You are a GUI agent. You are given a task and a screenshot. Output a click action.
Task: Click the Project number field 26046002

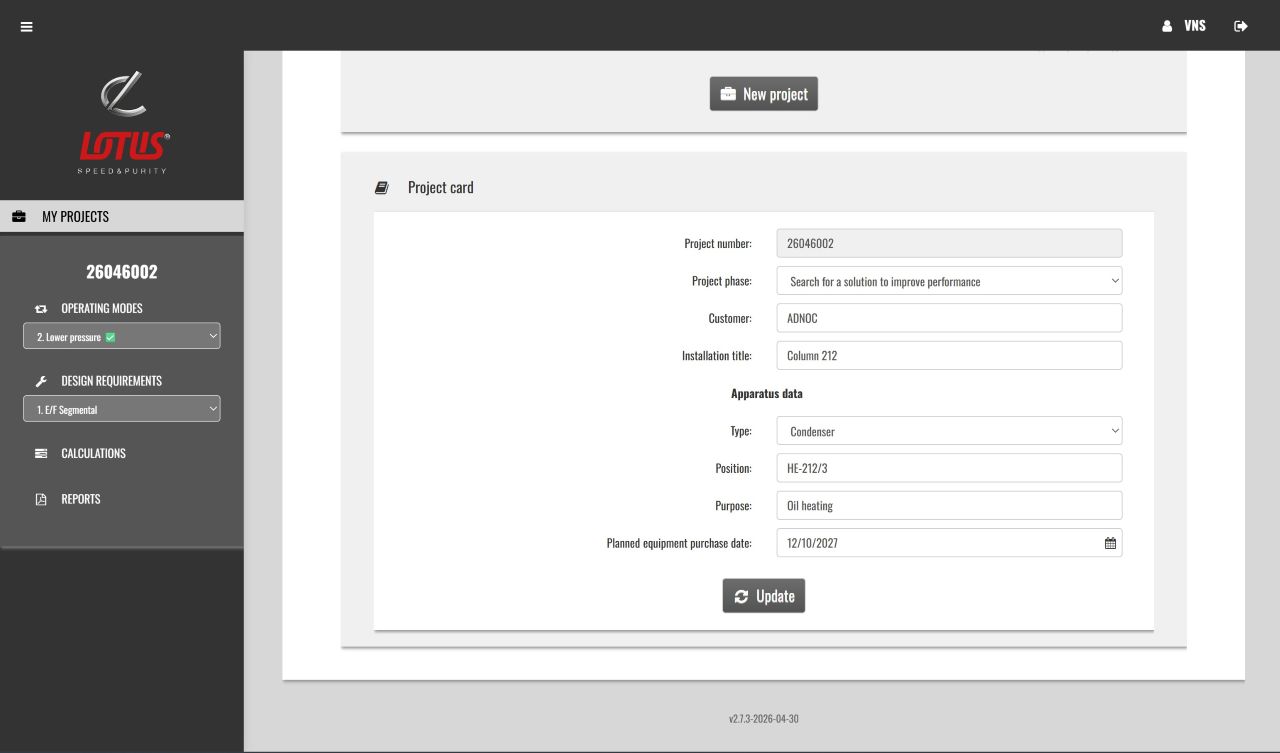click(x=949, y=243)
